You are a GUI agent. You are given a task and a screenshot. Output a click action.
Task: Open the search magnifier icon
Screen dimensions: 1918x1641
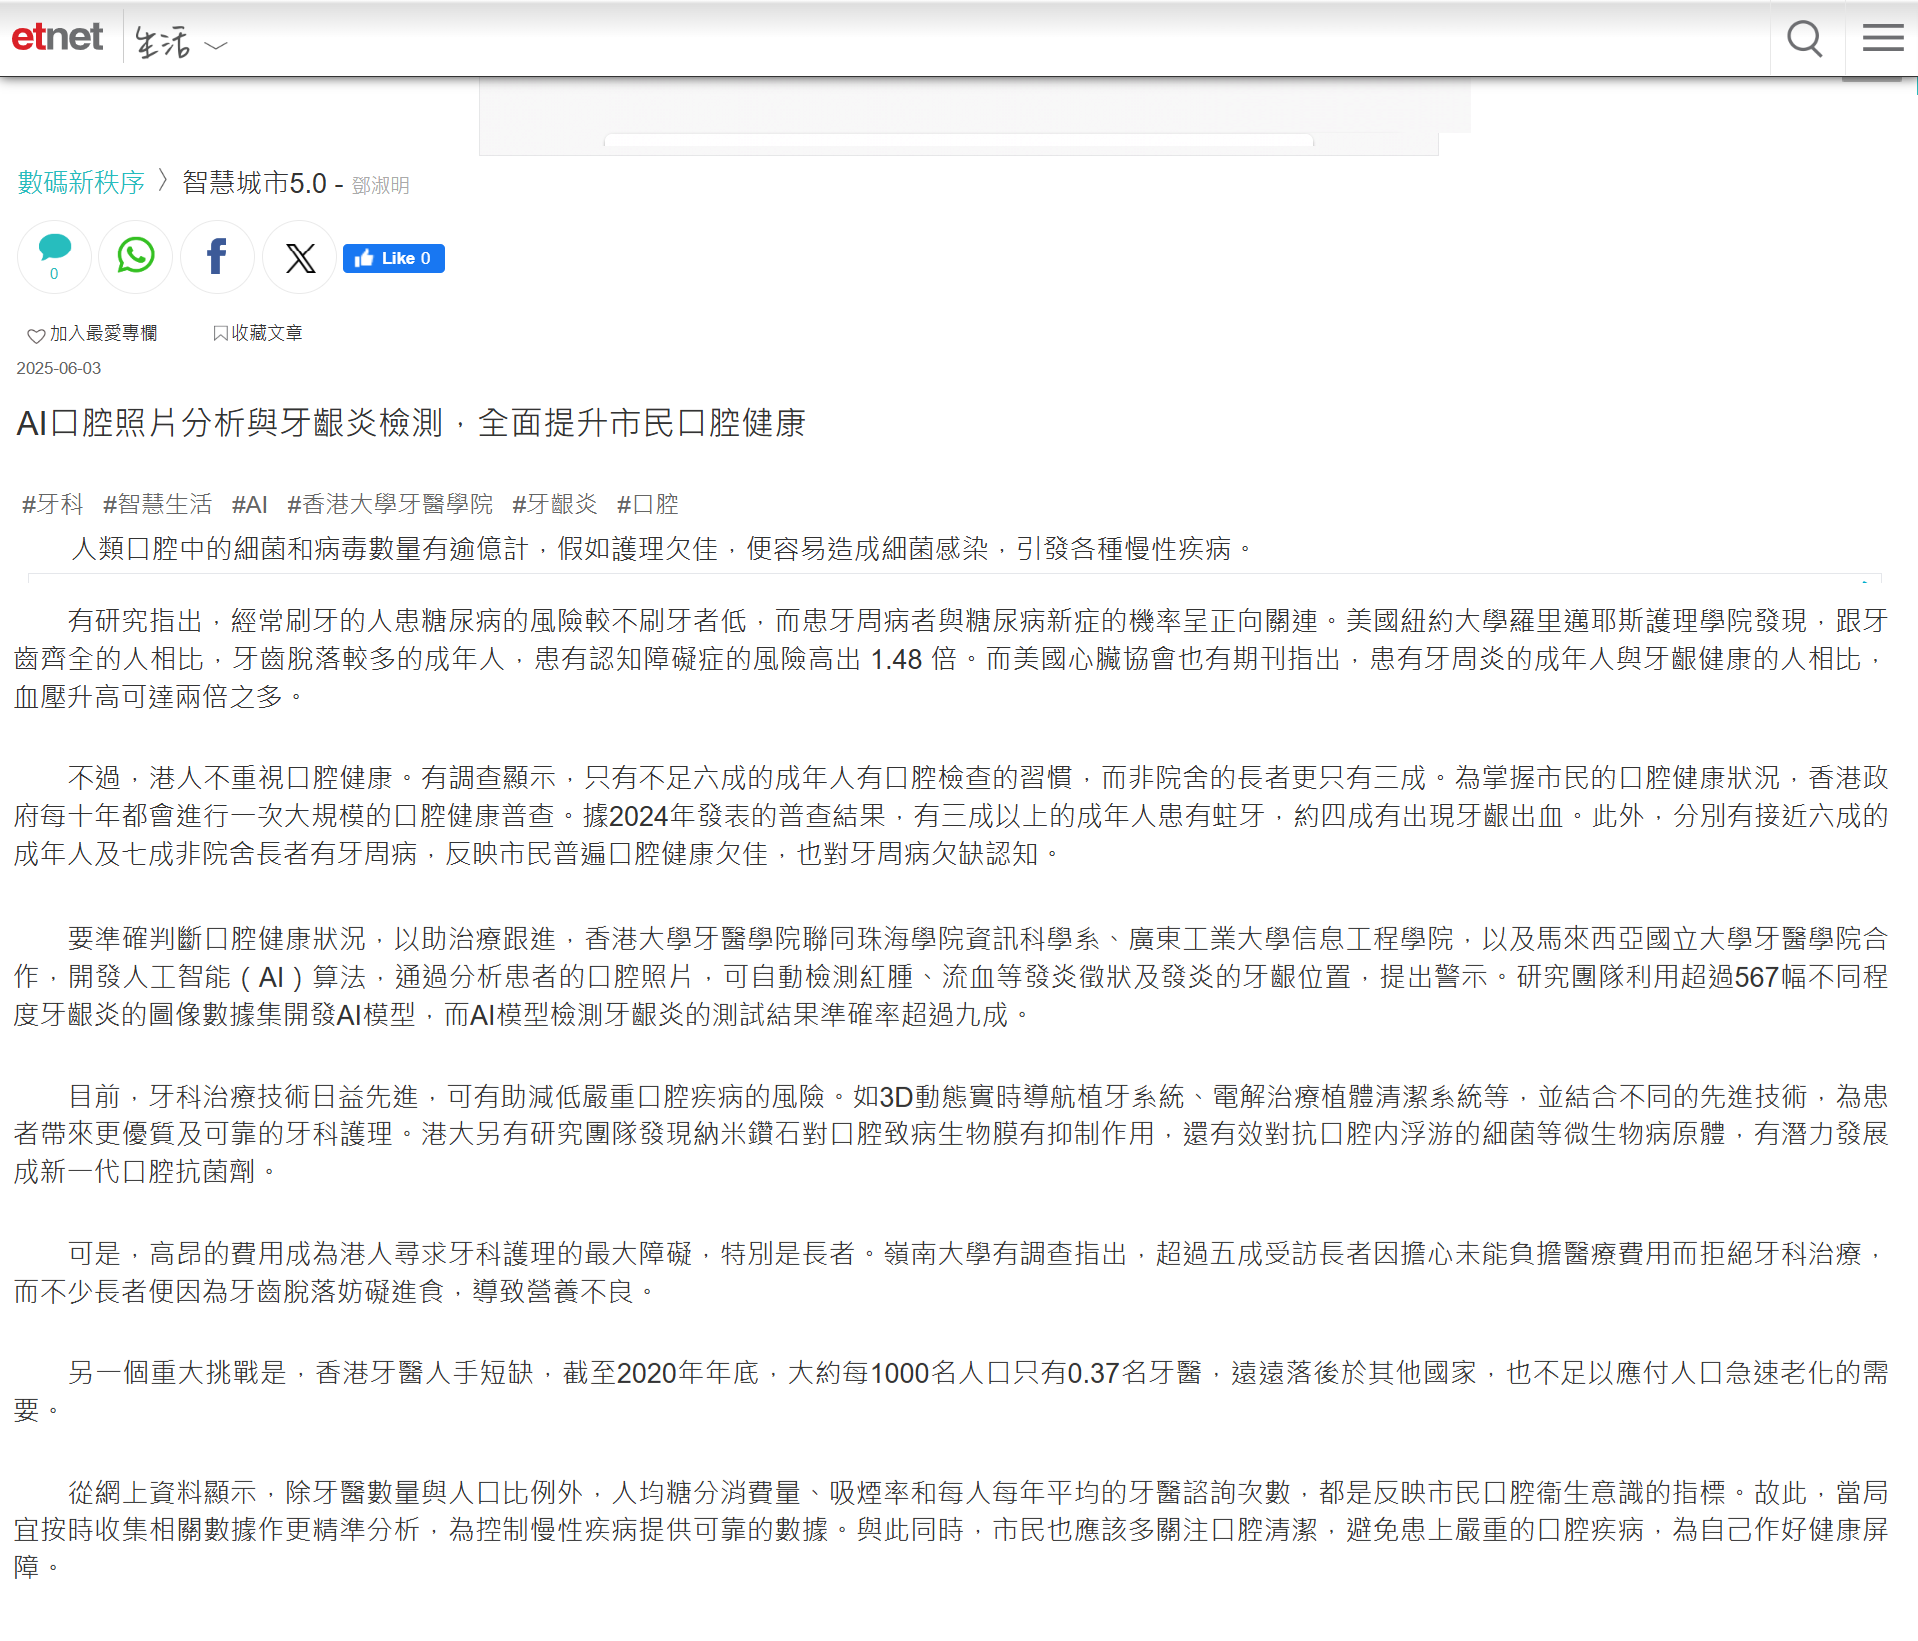[x=1805, y=39]
